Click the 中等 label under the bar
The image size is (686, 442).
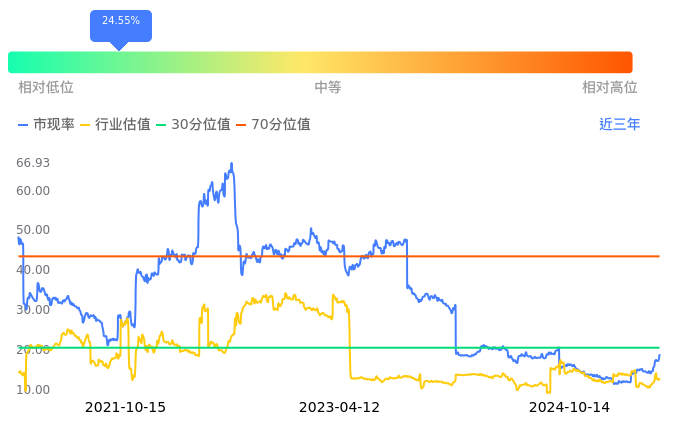point(328,88)
